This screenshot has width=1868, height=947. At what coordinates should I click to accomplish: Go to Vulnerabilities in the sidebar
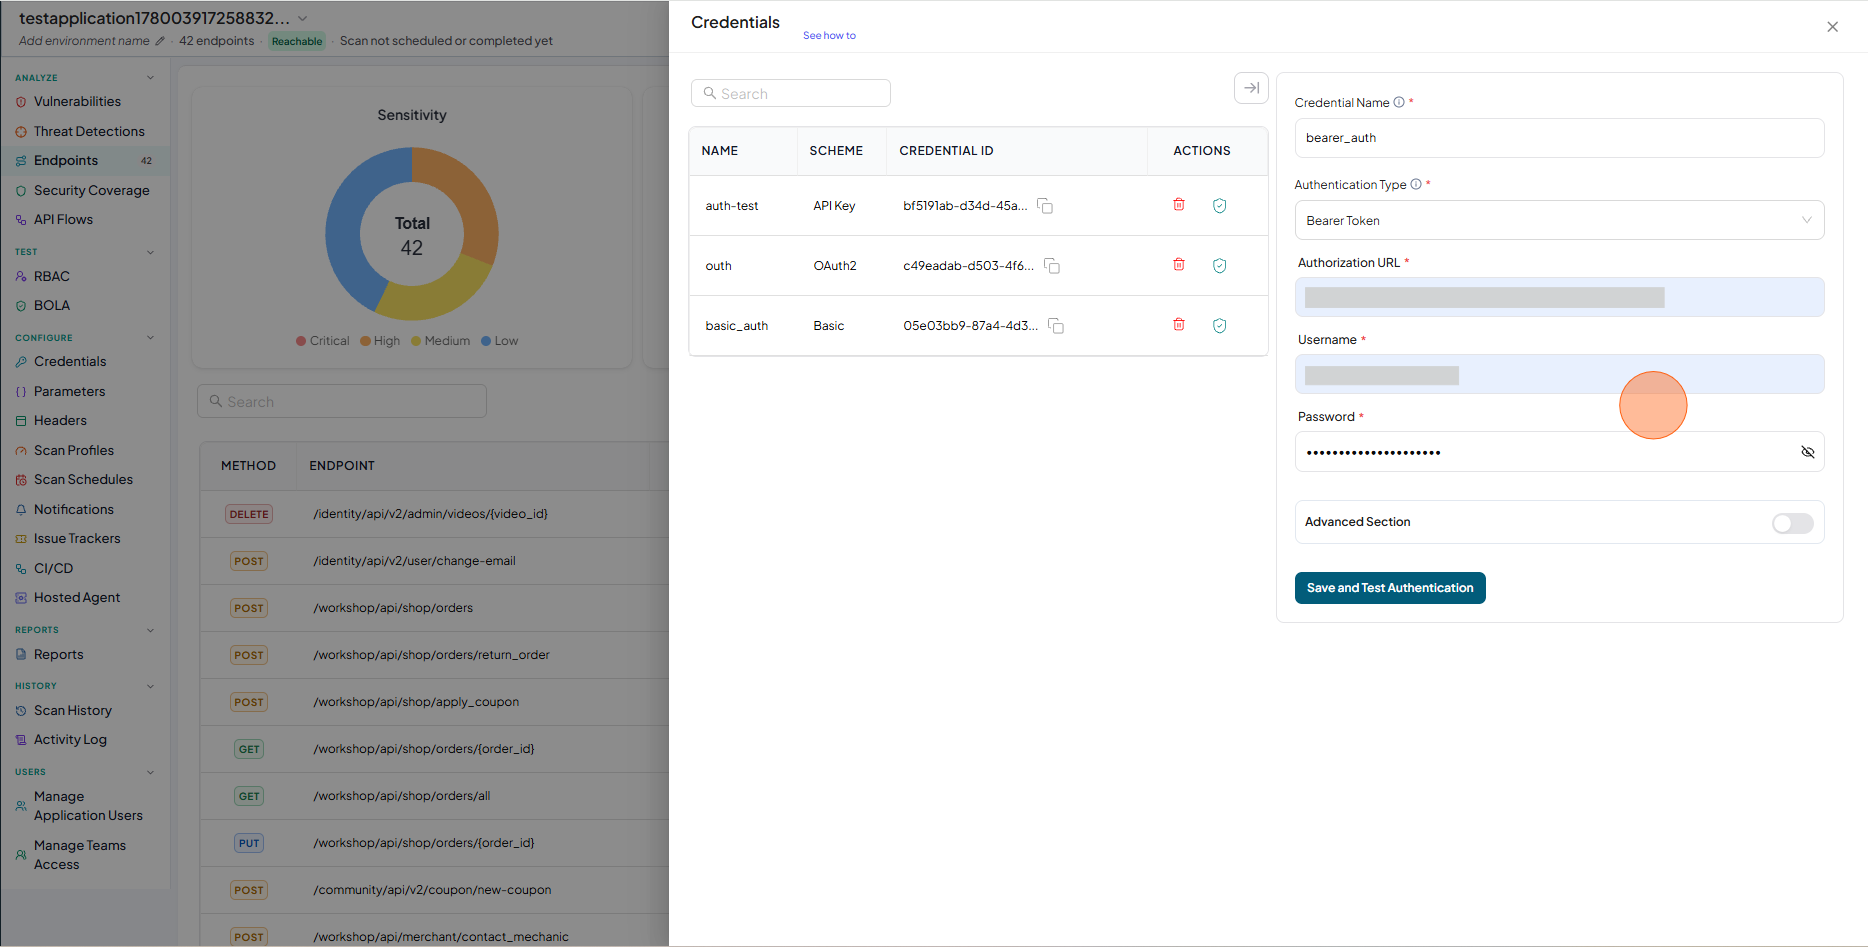(x=77, y=101)
